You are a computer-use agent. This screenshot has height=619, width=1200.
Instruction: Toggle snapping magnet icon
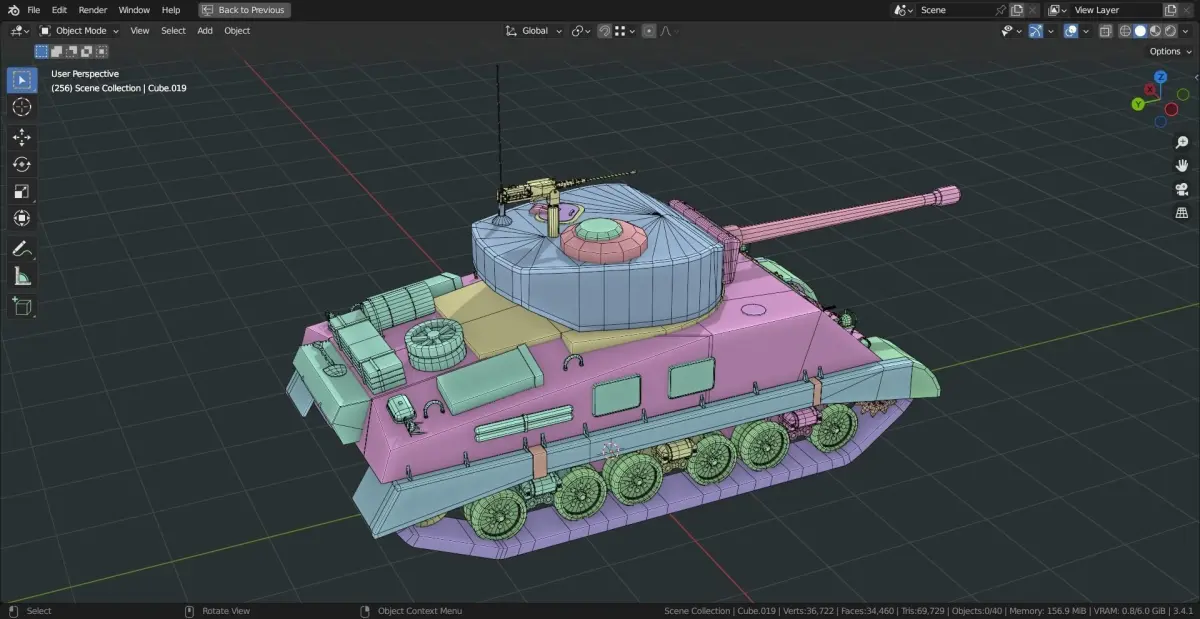pos(605,31)
